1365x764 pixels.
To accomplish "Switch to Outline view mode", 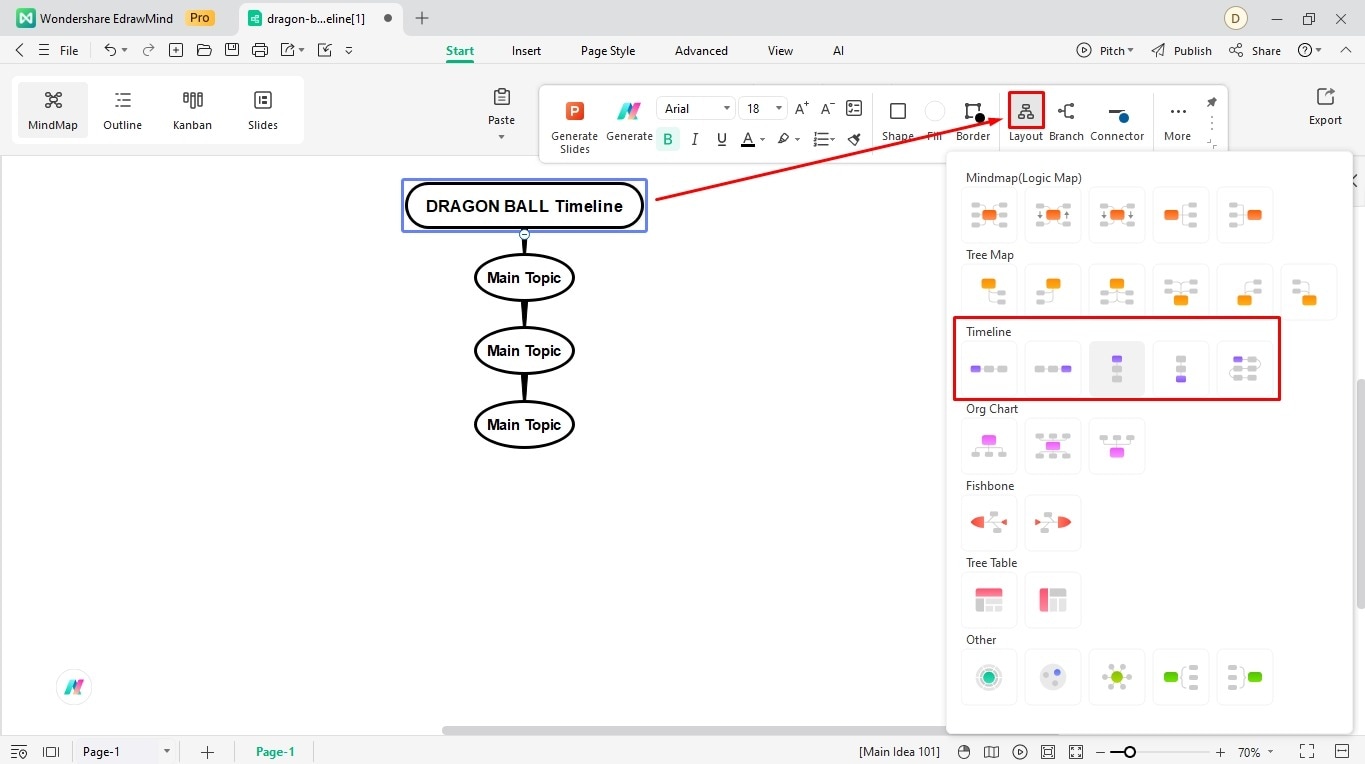I will (123, 110).
